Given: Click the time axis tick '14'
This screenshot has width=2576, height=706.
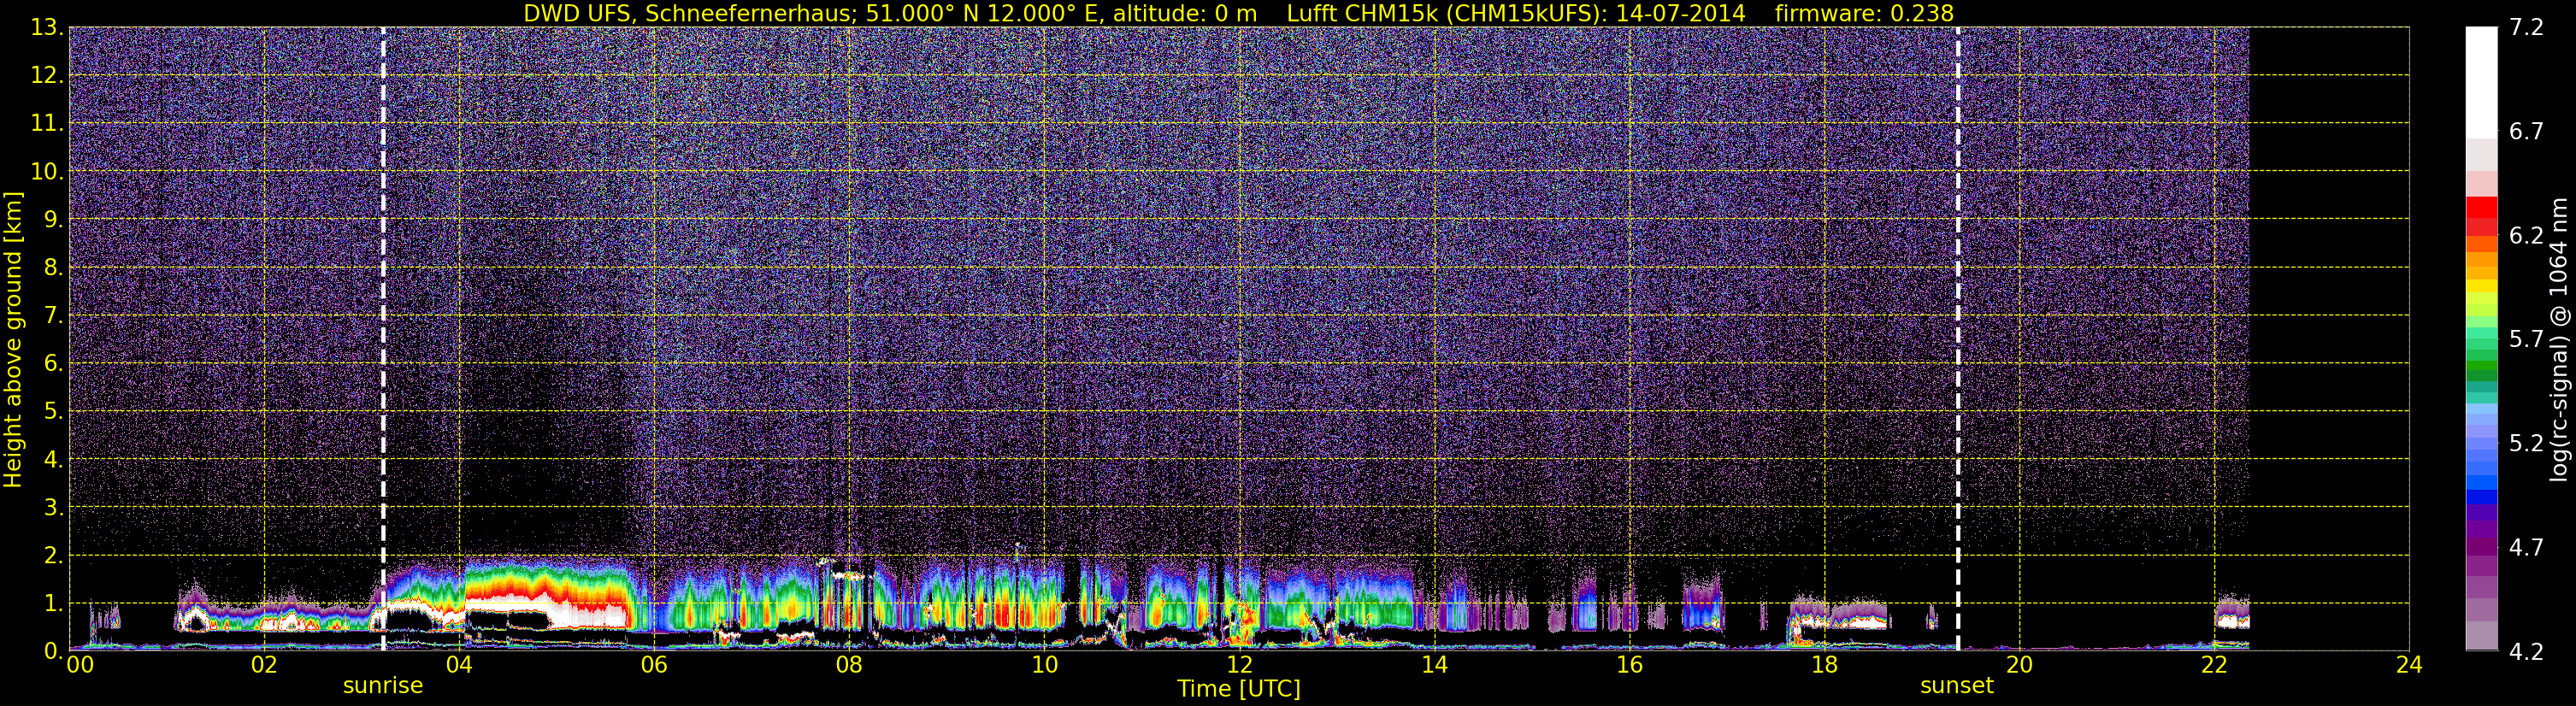Looking at the screenshot, I should click(x=1434, y=666).
